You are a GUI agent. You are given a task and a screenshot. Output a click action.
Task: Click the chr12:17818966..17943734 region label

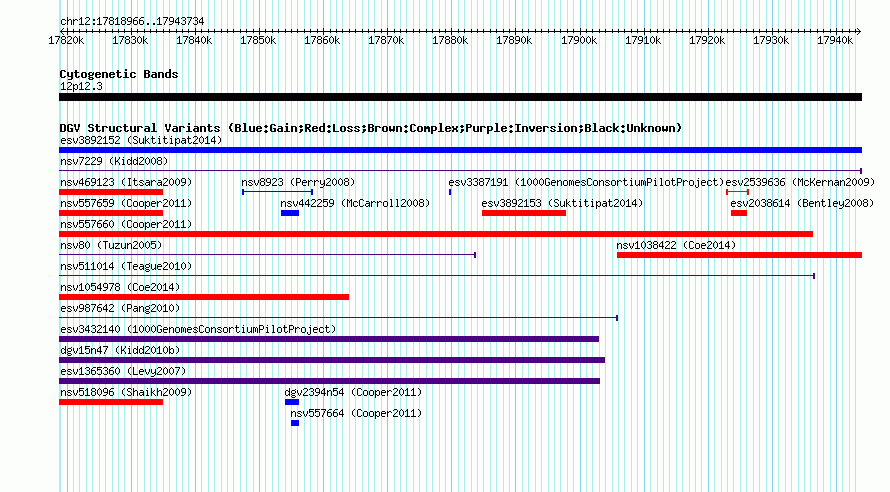(x=132, y=21)
